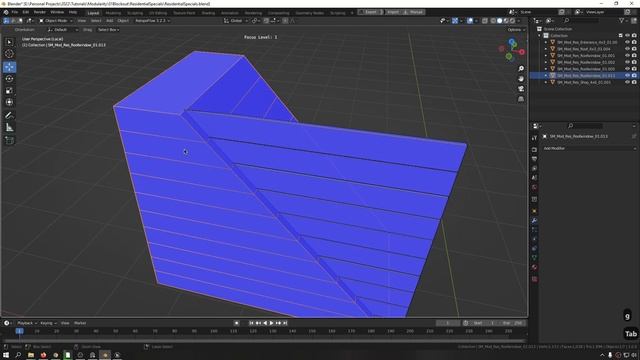Open the viewport shading options dropdown
This screenshot has width=640, height=360.
coord(519,20)
